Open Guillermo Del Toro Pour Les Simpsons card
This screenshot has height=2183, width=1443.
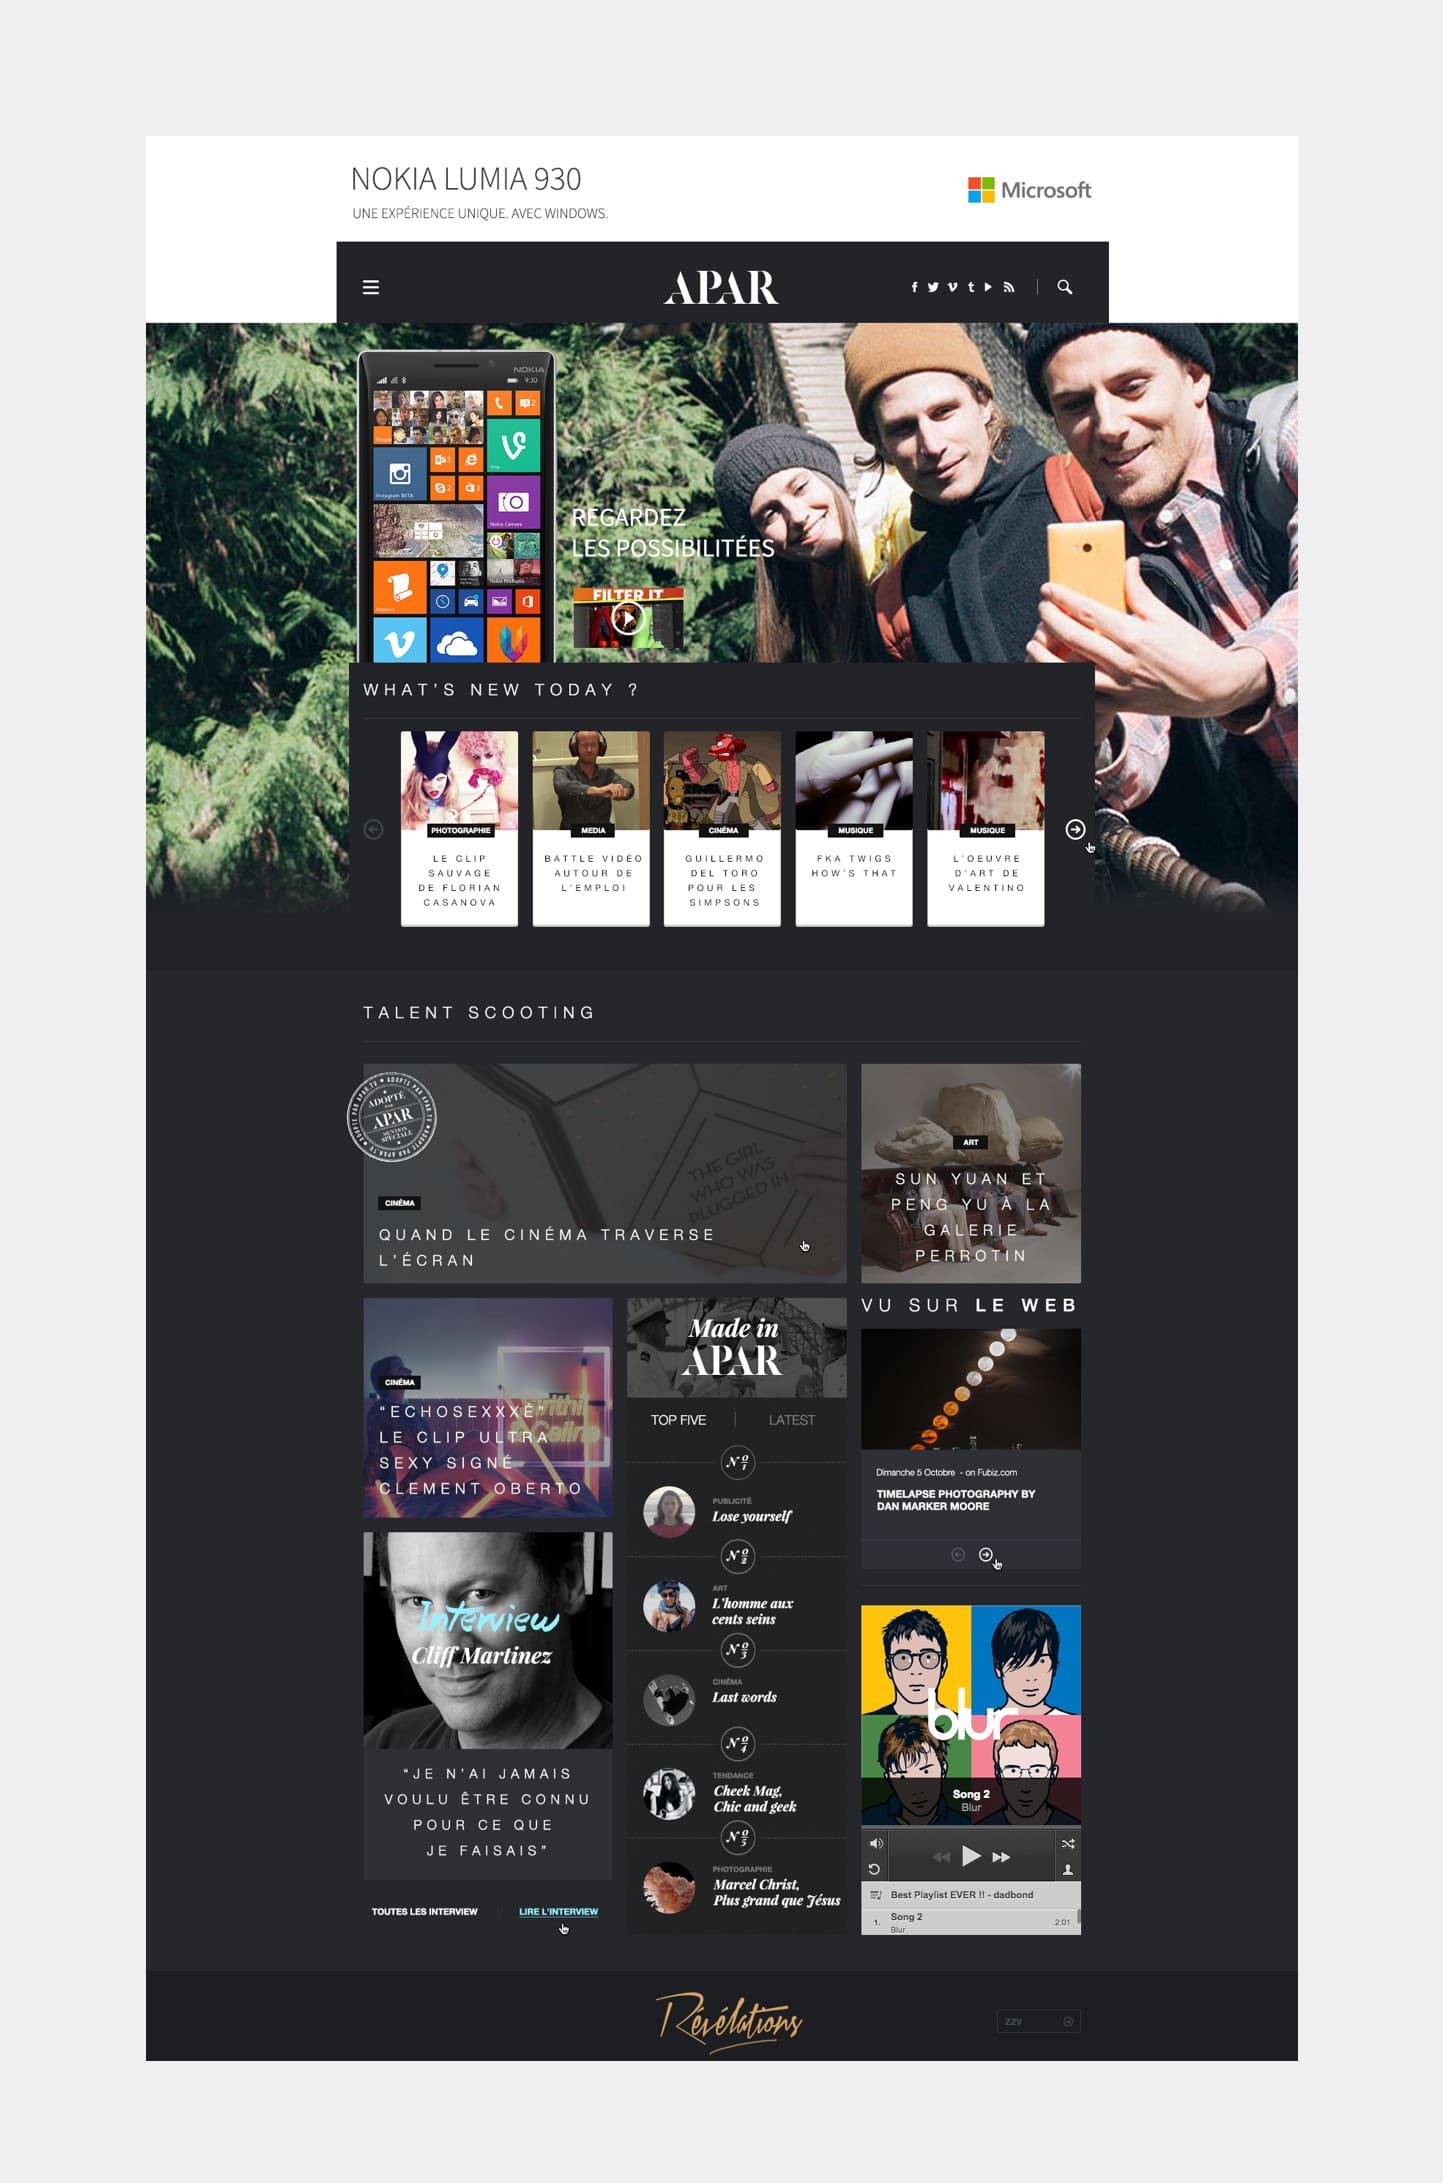coord(722,828)
